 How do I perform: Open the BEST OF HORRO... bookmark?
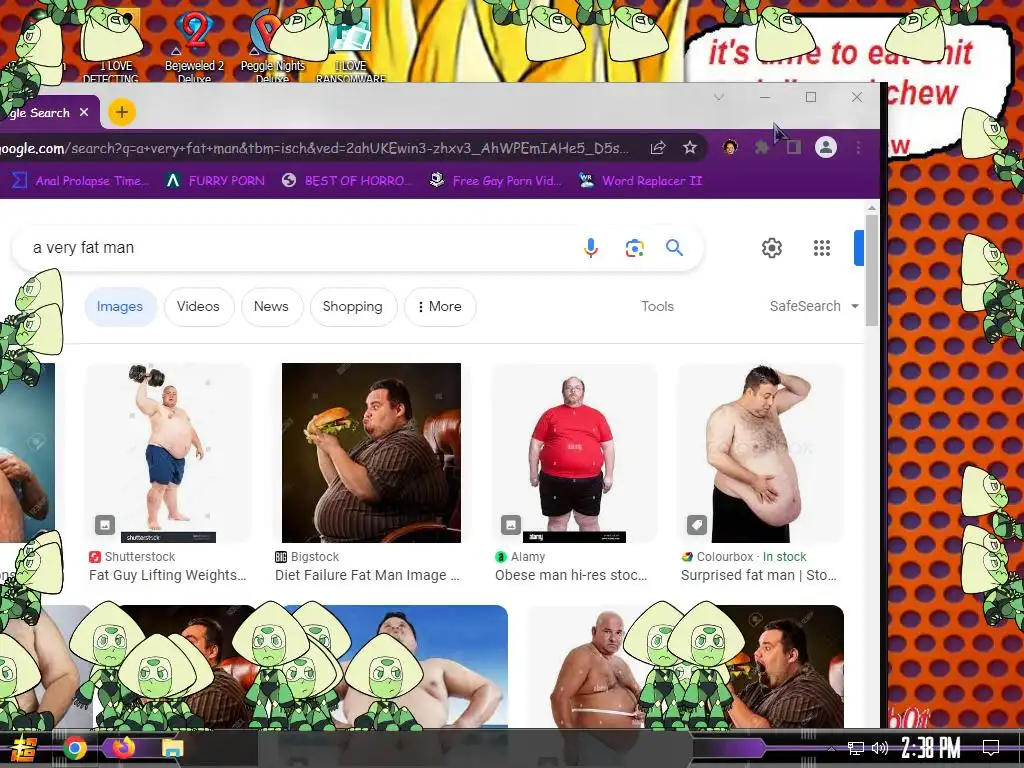click(x=346, y=181)
